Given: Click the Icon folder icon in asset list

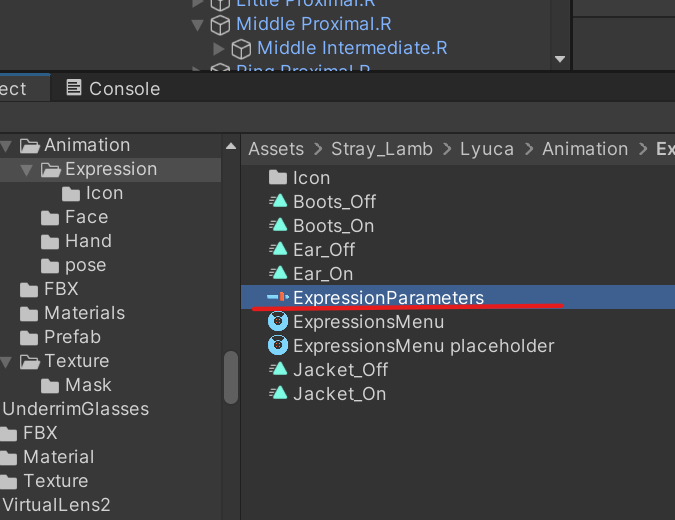Looking at the screenshot, I should 278,178.
